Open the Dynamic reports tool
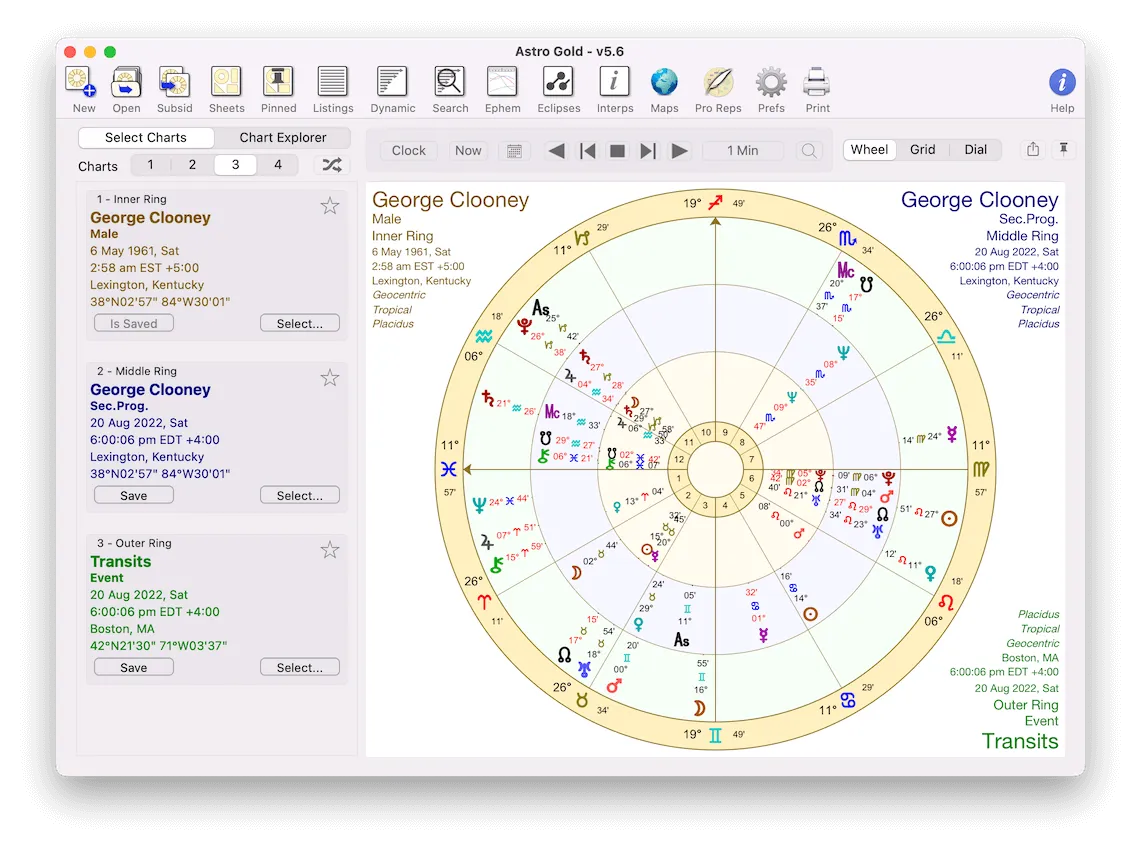 (x=392, y=88)
